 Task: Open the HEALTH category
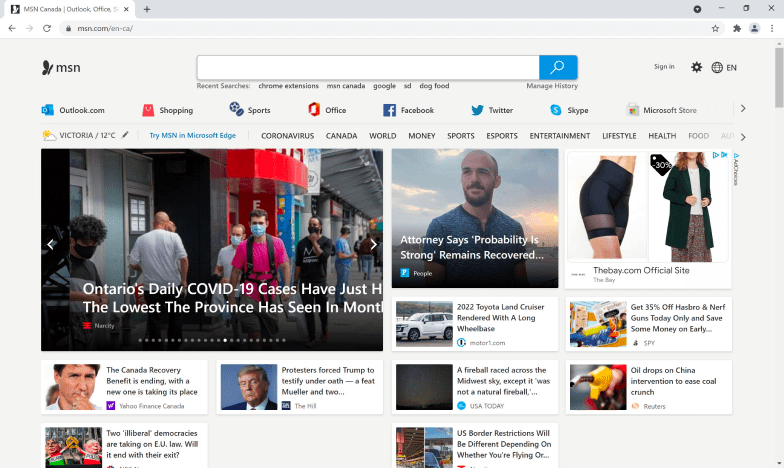click(662, 136)
